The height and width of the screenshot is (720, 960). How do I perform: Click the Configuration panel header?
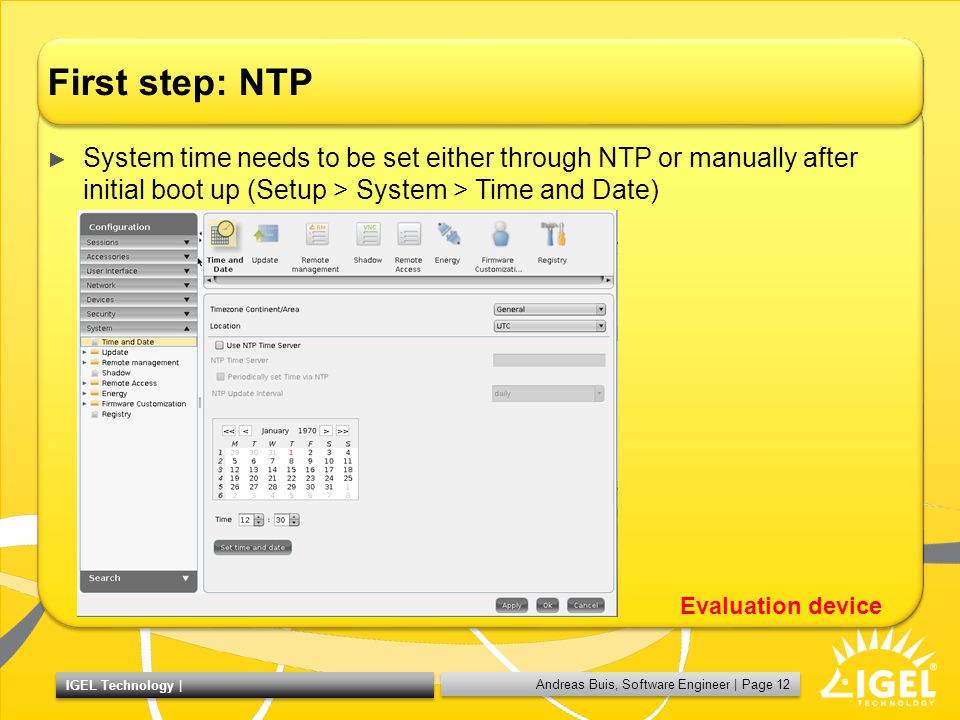[138, 226]
